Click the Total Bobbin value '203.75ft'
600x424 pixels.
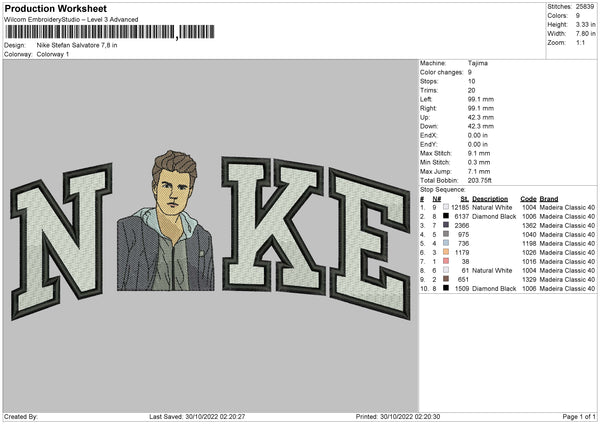(479, 180)
